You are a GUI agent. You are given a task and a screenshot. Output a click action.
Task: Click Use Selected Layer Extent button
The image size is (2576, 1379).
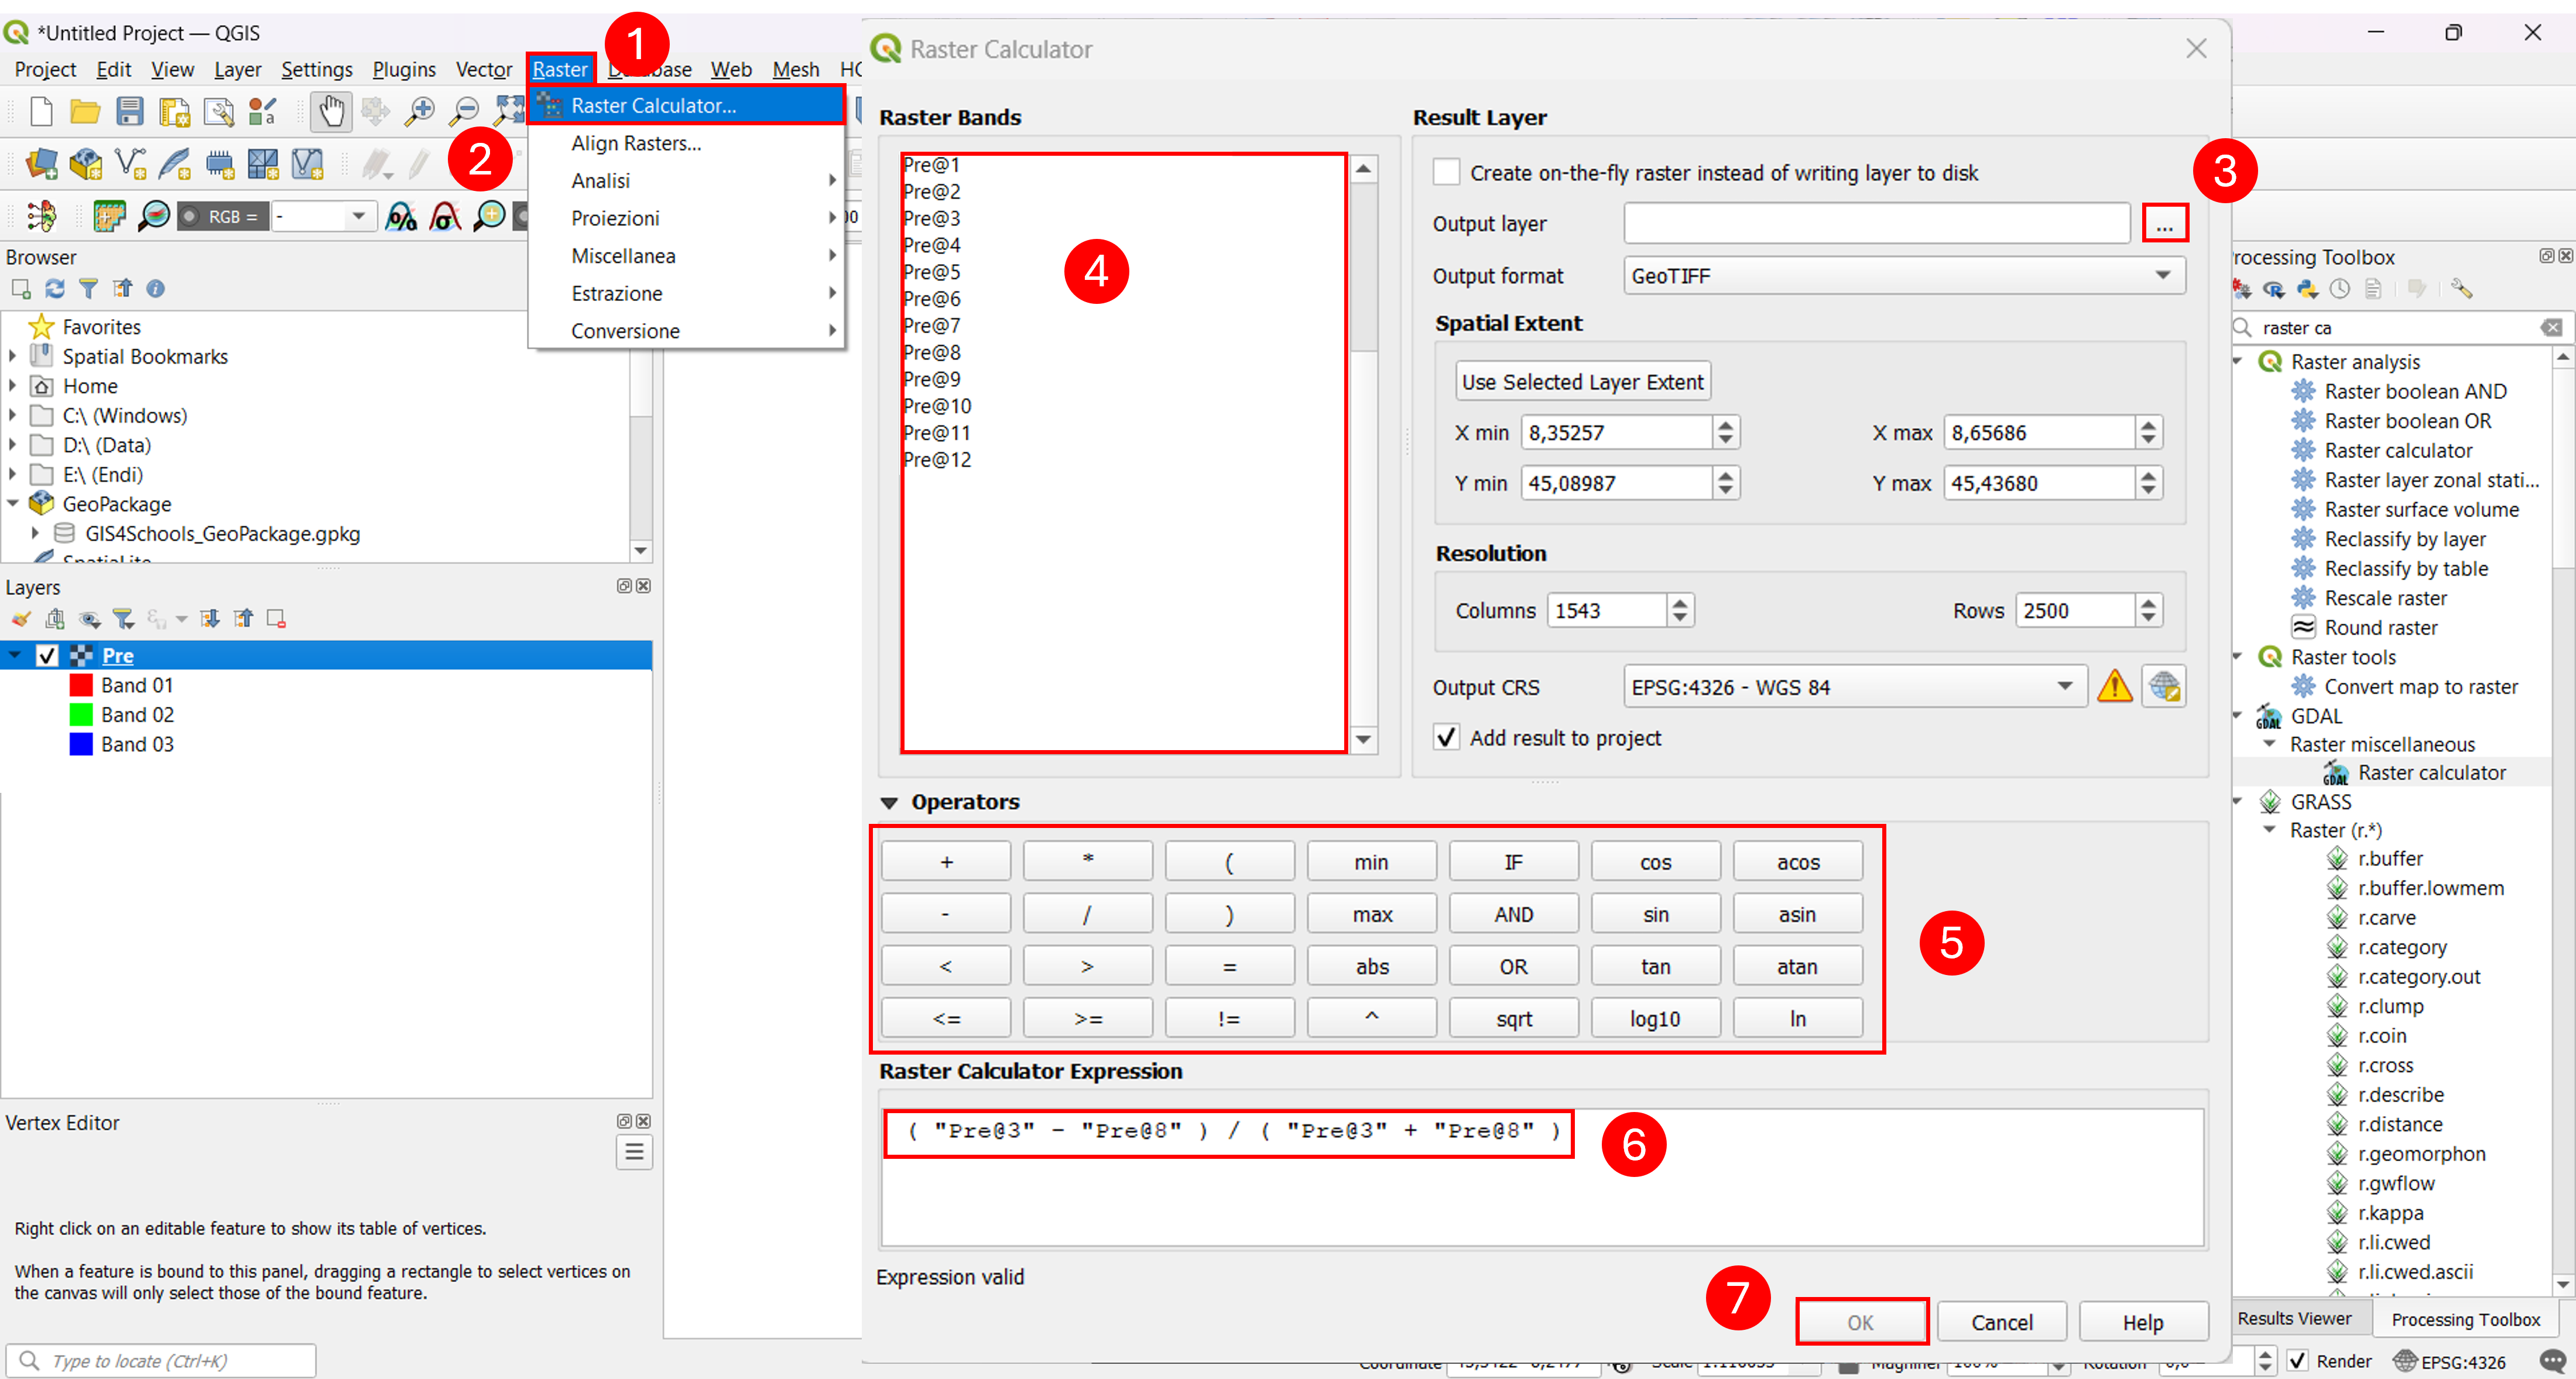click(1582, 381)
